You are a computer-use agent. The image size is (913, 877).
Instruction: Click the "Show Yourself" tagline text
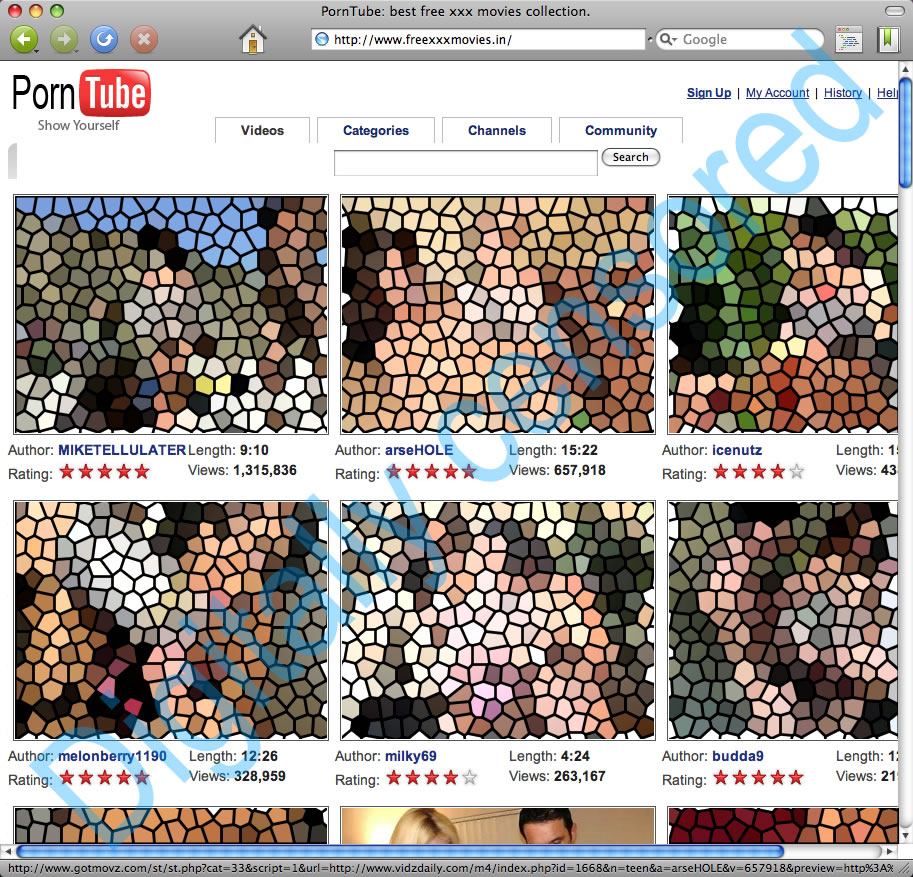tap(79, 125)
